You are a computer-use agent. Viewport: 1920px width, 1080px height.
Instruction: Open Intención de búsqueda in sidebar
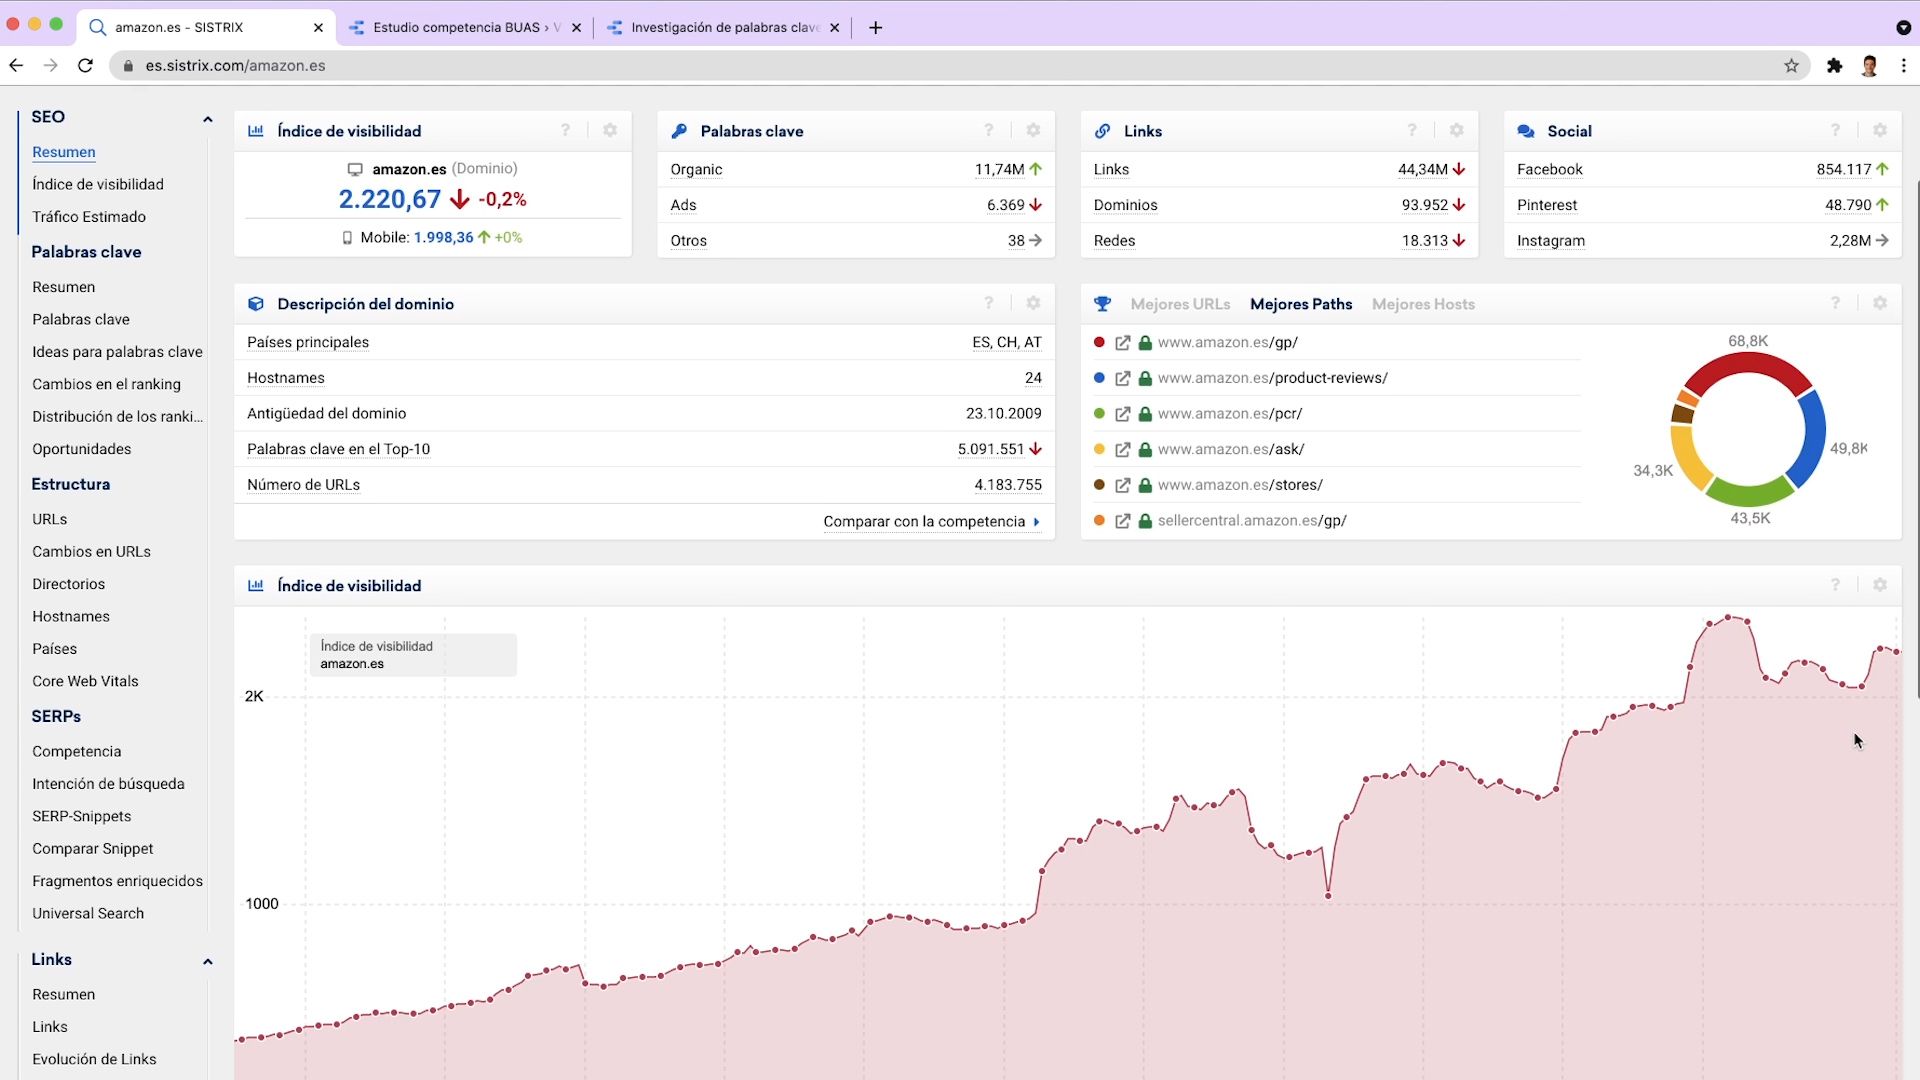click(x=108, y=784)
